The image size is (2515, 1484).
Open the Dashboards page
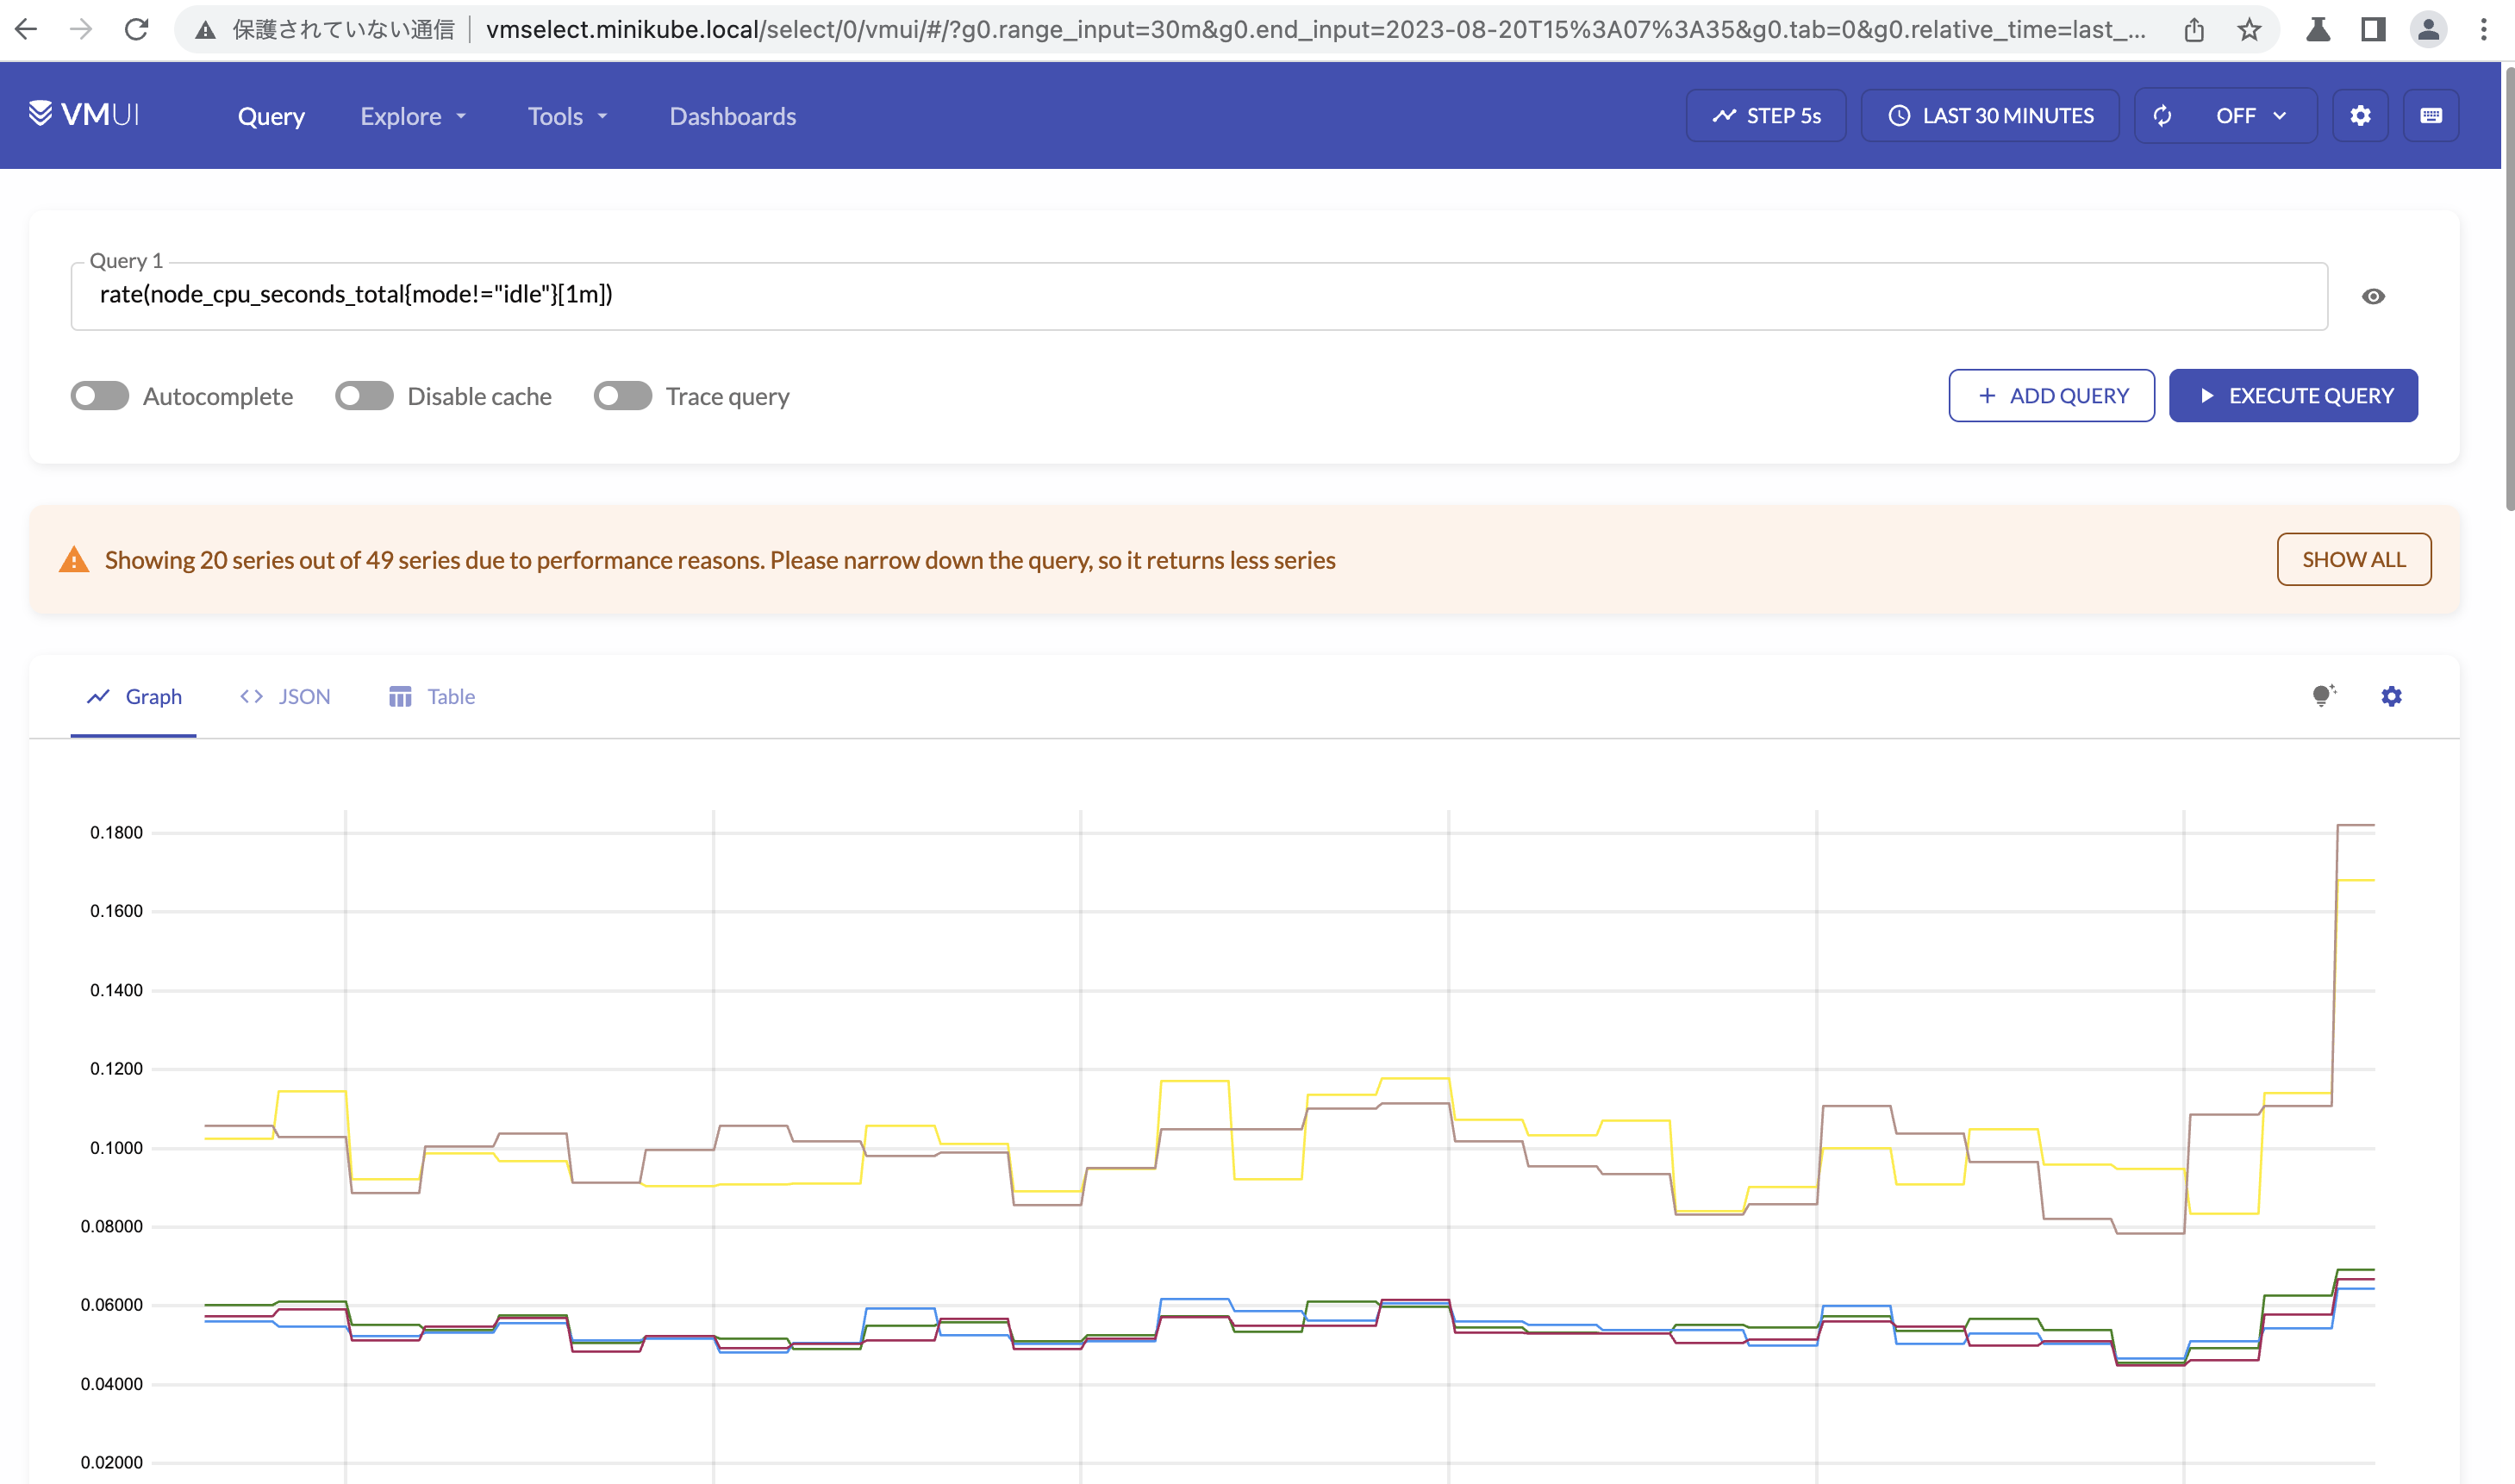pyautogui.click(x=733, y=116)
